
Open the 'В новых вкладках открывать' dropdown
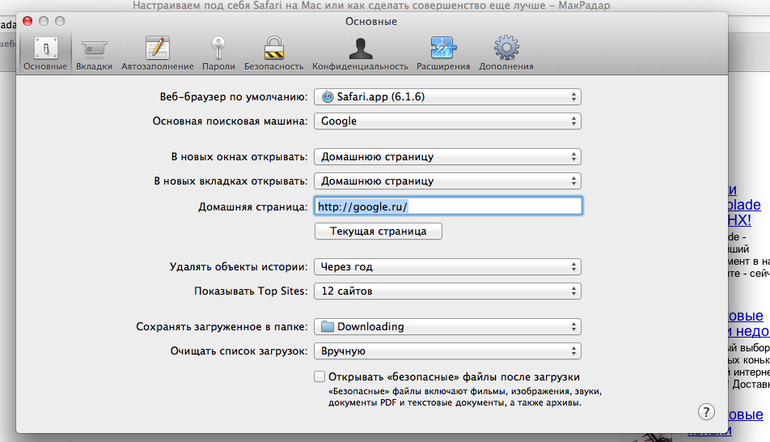click(448, 181)
